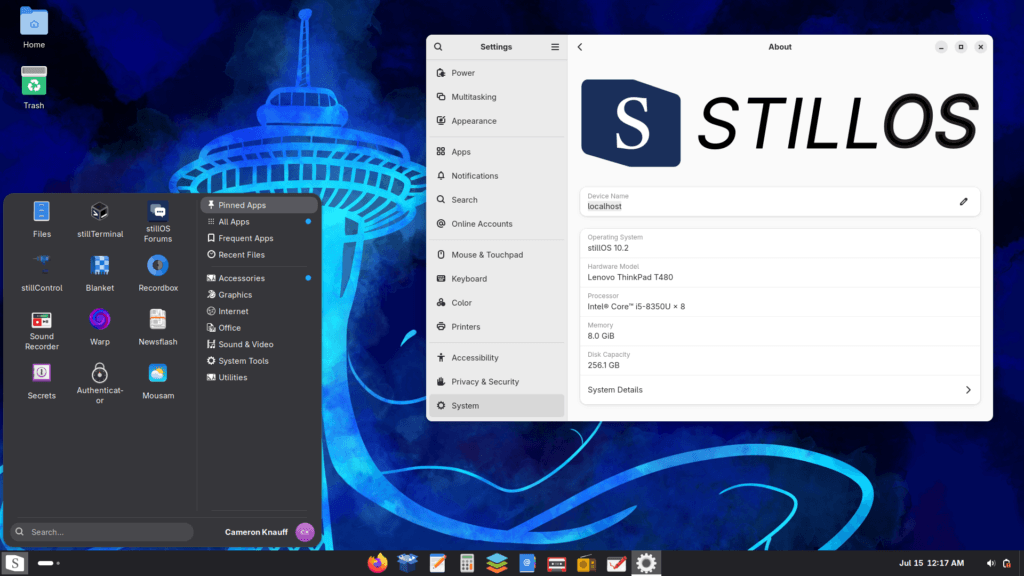This screenshot has width=1024, height=576.
Task: Select Office category
Action: [259, 328]
